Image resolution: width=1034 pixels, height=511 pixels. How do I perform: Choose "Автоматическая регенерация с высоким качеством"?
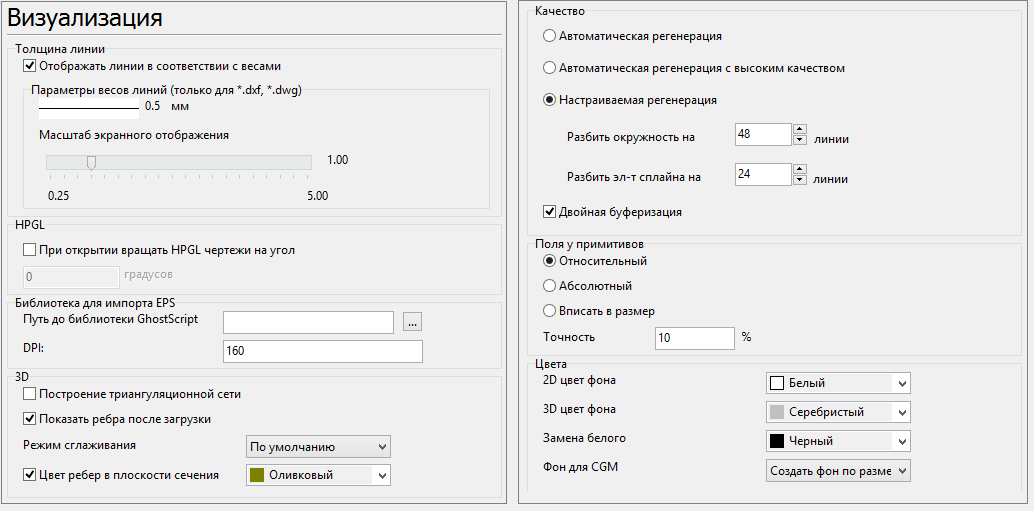[x=549, y=68]
